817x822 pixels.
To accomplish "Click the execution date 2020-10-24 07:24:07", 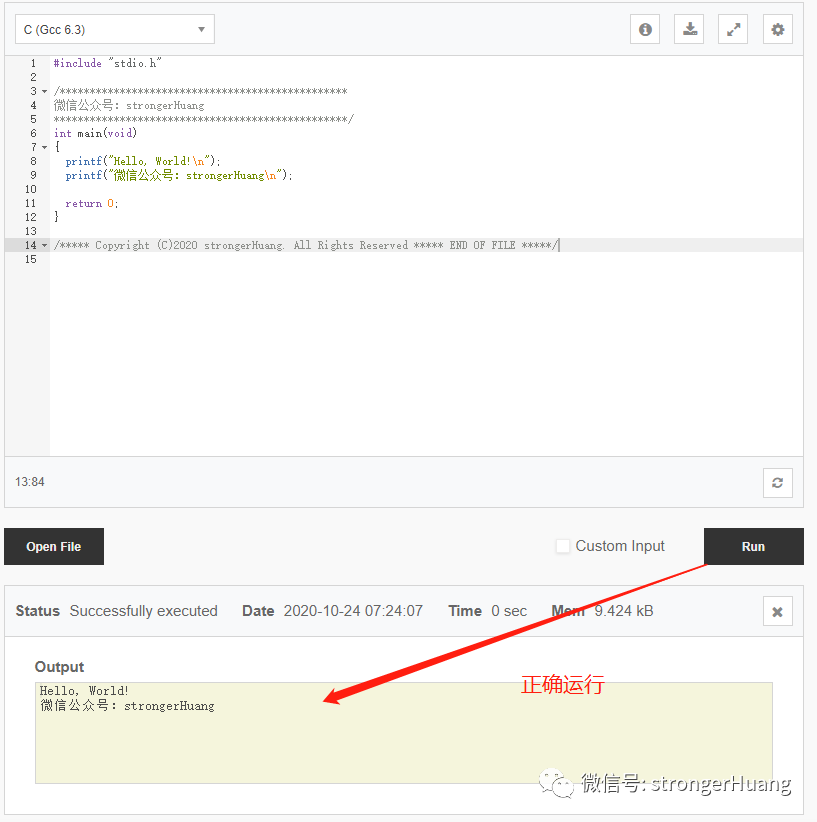I will tap(353, 611).
